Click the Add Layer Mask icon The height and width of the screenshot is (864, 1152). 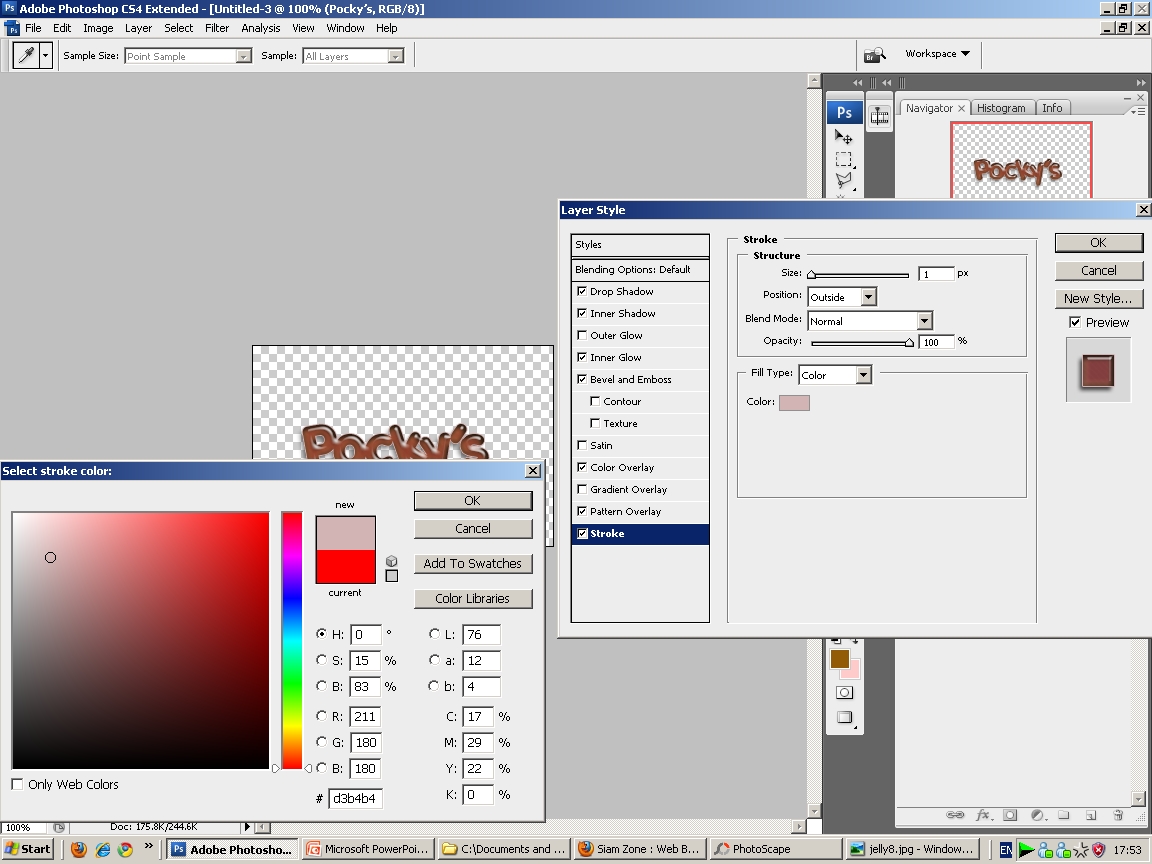point(1010,815)
